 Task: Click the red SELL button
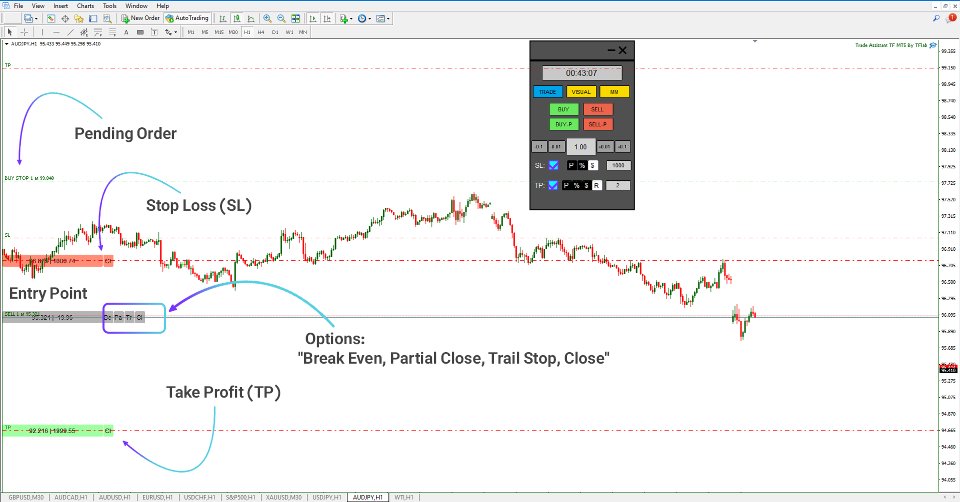(x=598, y=109)
